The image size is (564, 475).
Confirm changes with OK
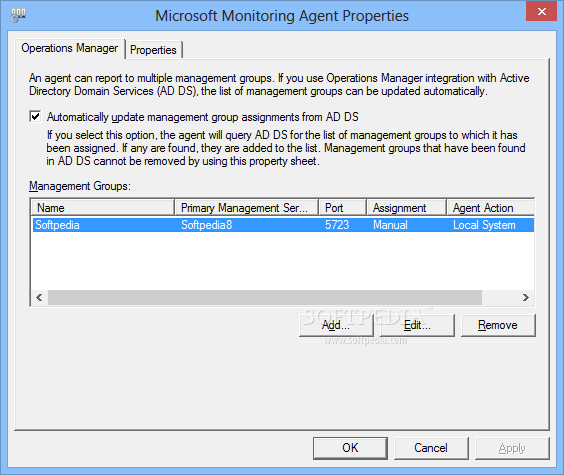pyautogui.click(x=350, y=448)
